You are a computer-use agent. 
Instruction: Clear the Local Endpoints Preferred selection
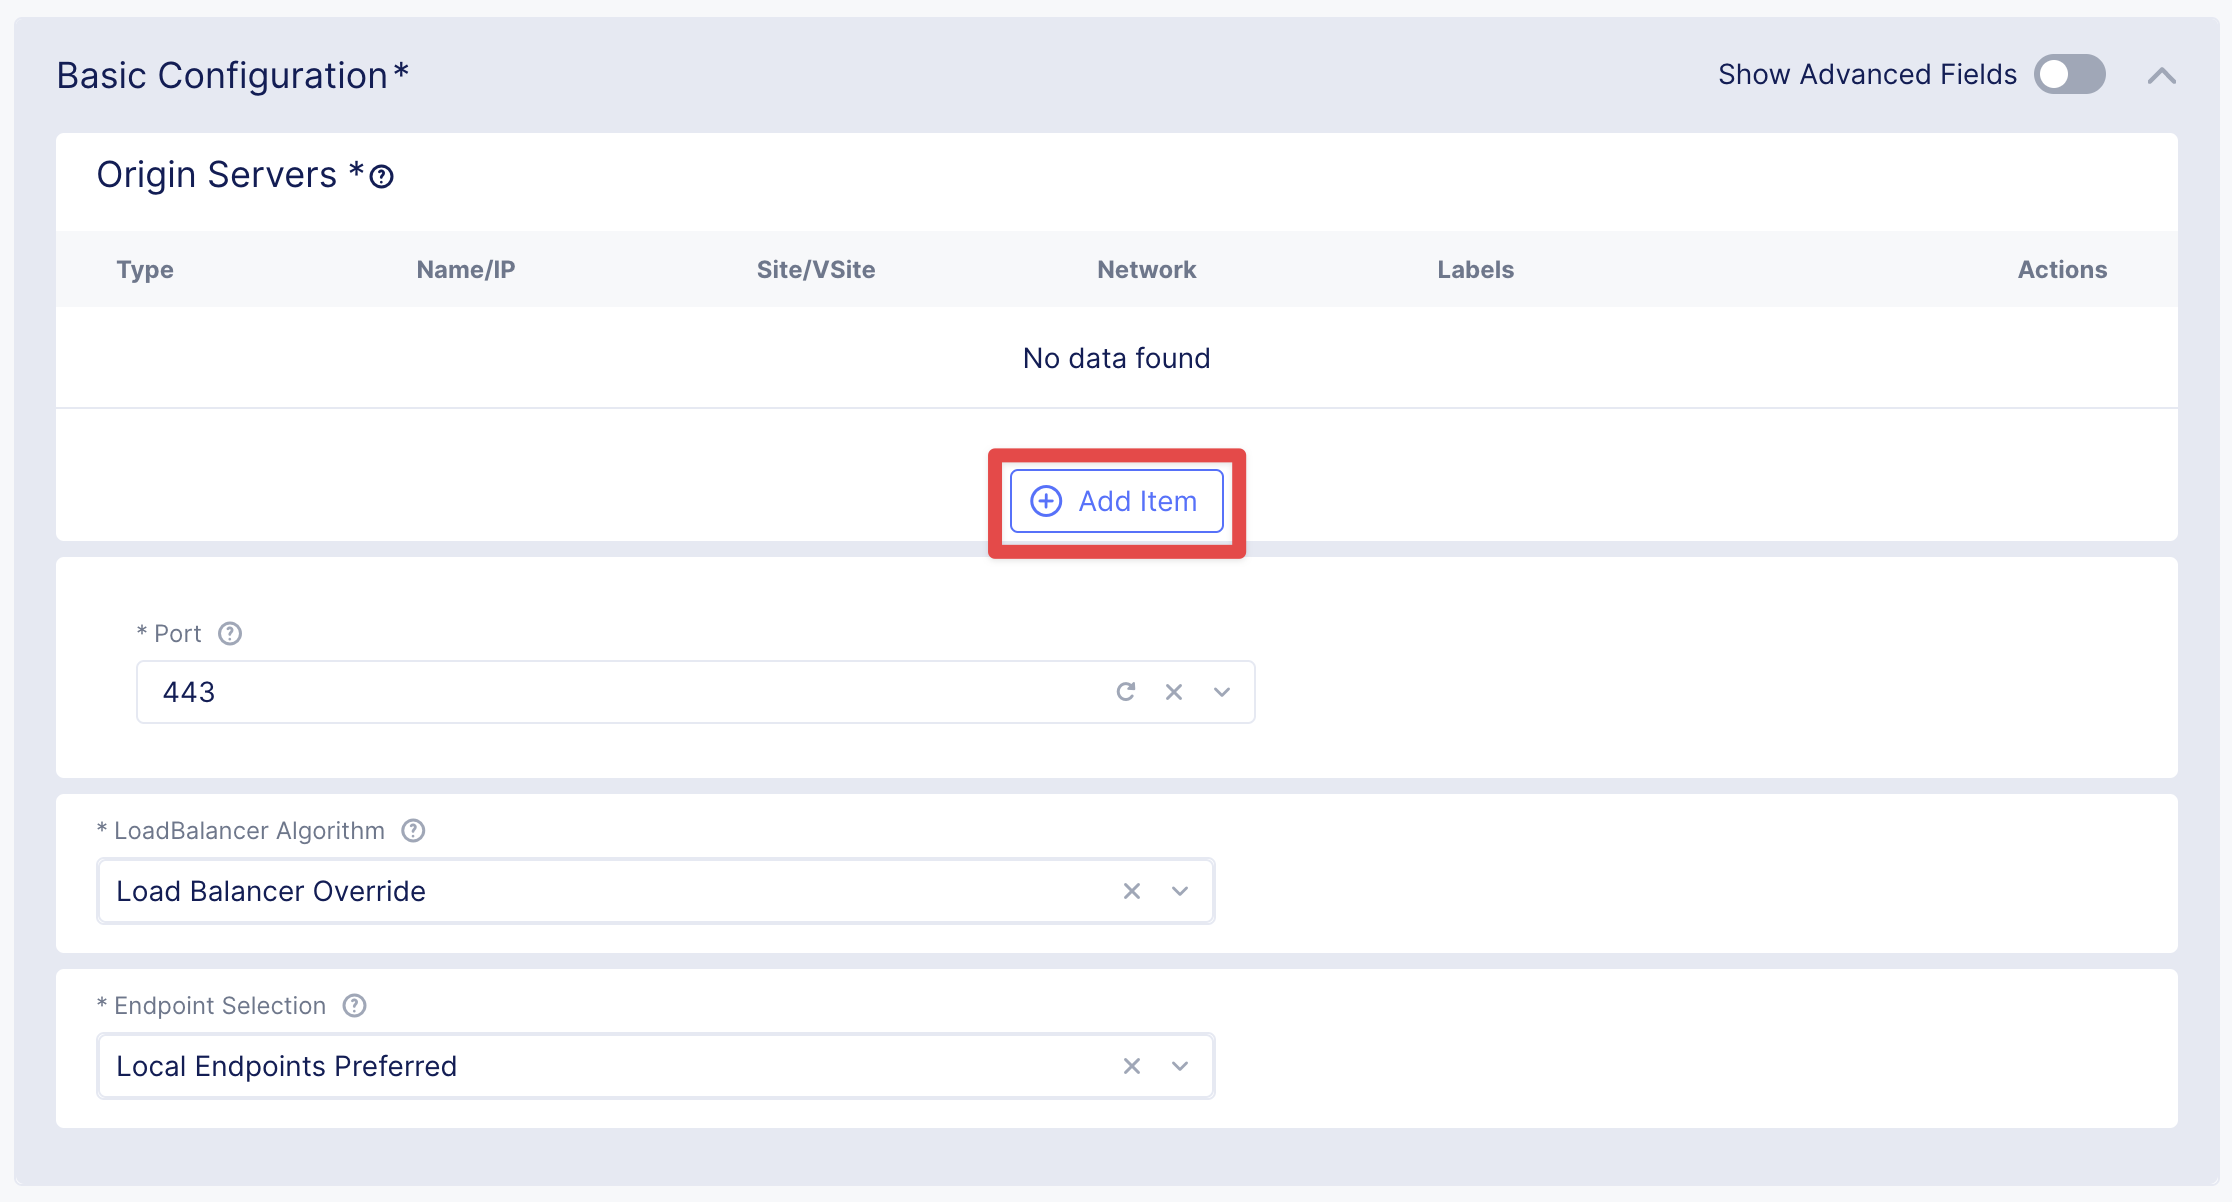[x=1132, y=1066]
